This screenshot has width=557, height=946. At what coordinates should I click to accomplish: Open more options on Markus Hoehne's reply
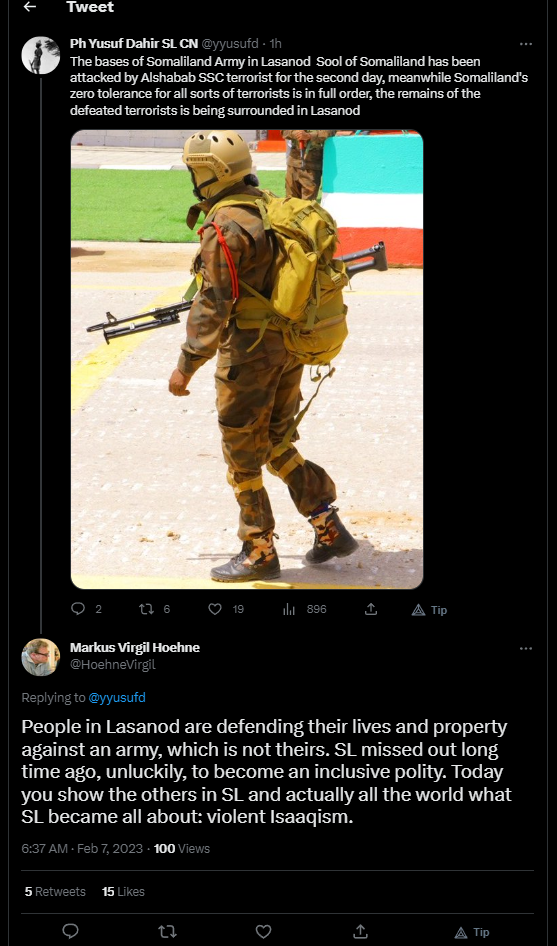[x=526, y=648]
